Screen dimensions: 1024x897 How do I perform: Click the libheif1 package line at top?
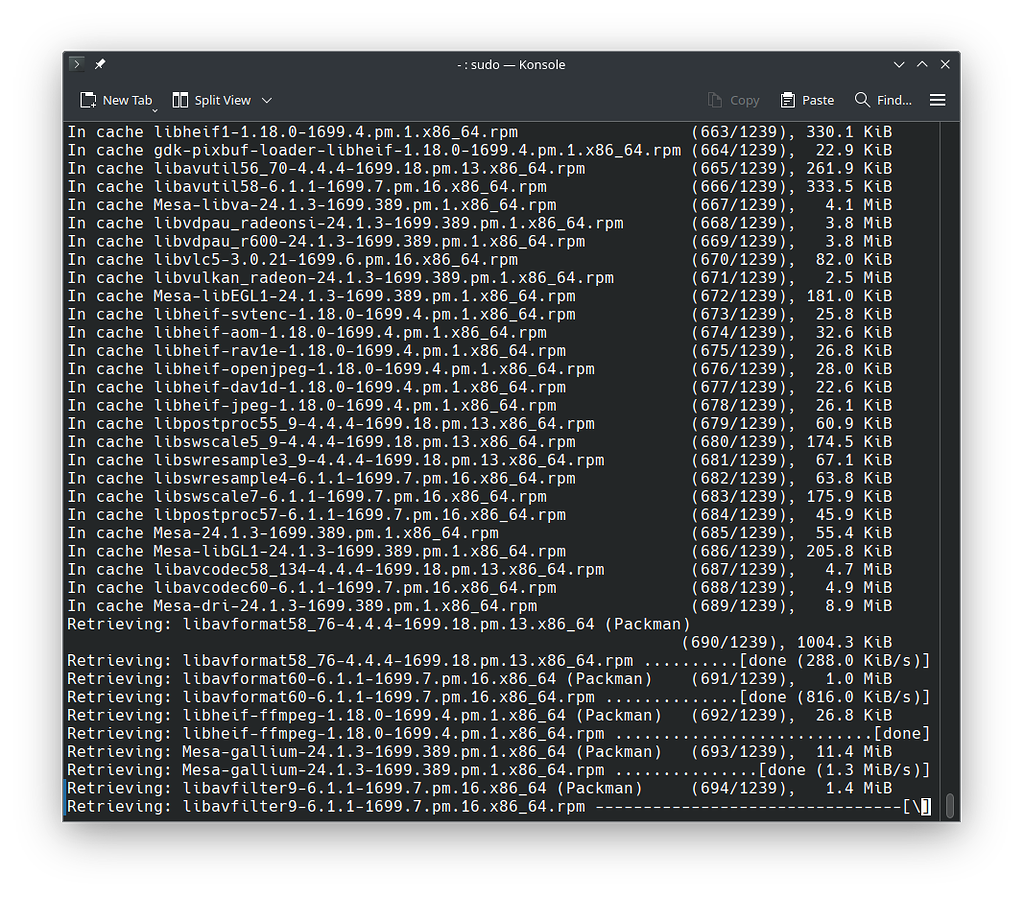click(x=292, y=132)
